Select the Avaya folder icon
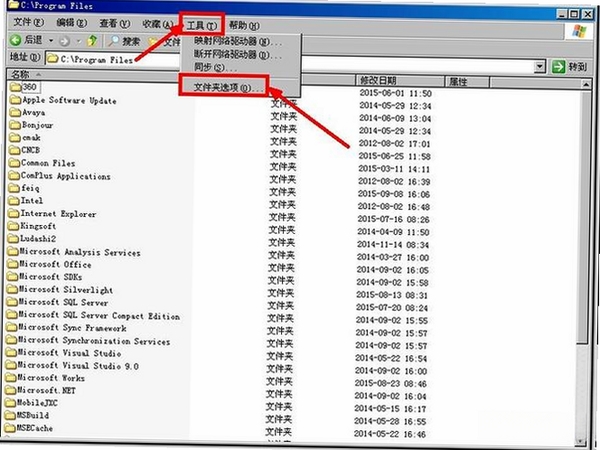Screen dimensions: 600x450 15,112
